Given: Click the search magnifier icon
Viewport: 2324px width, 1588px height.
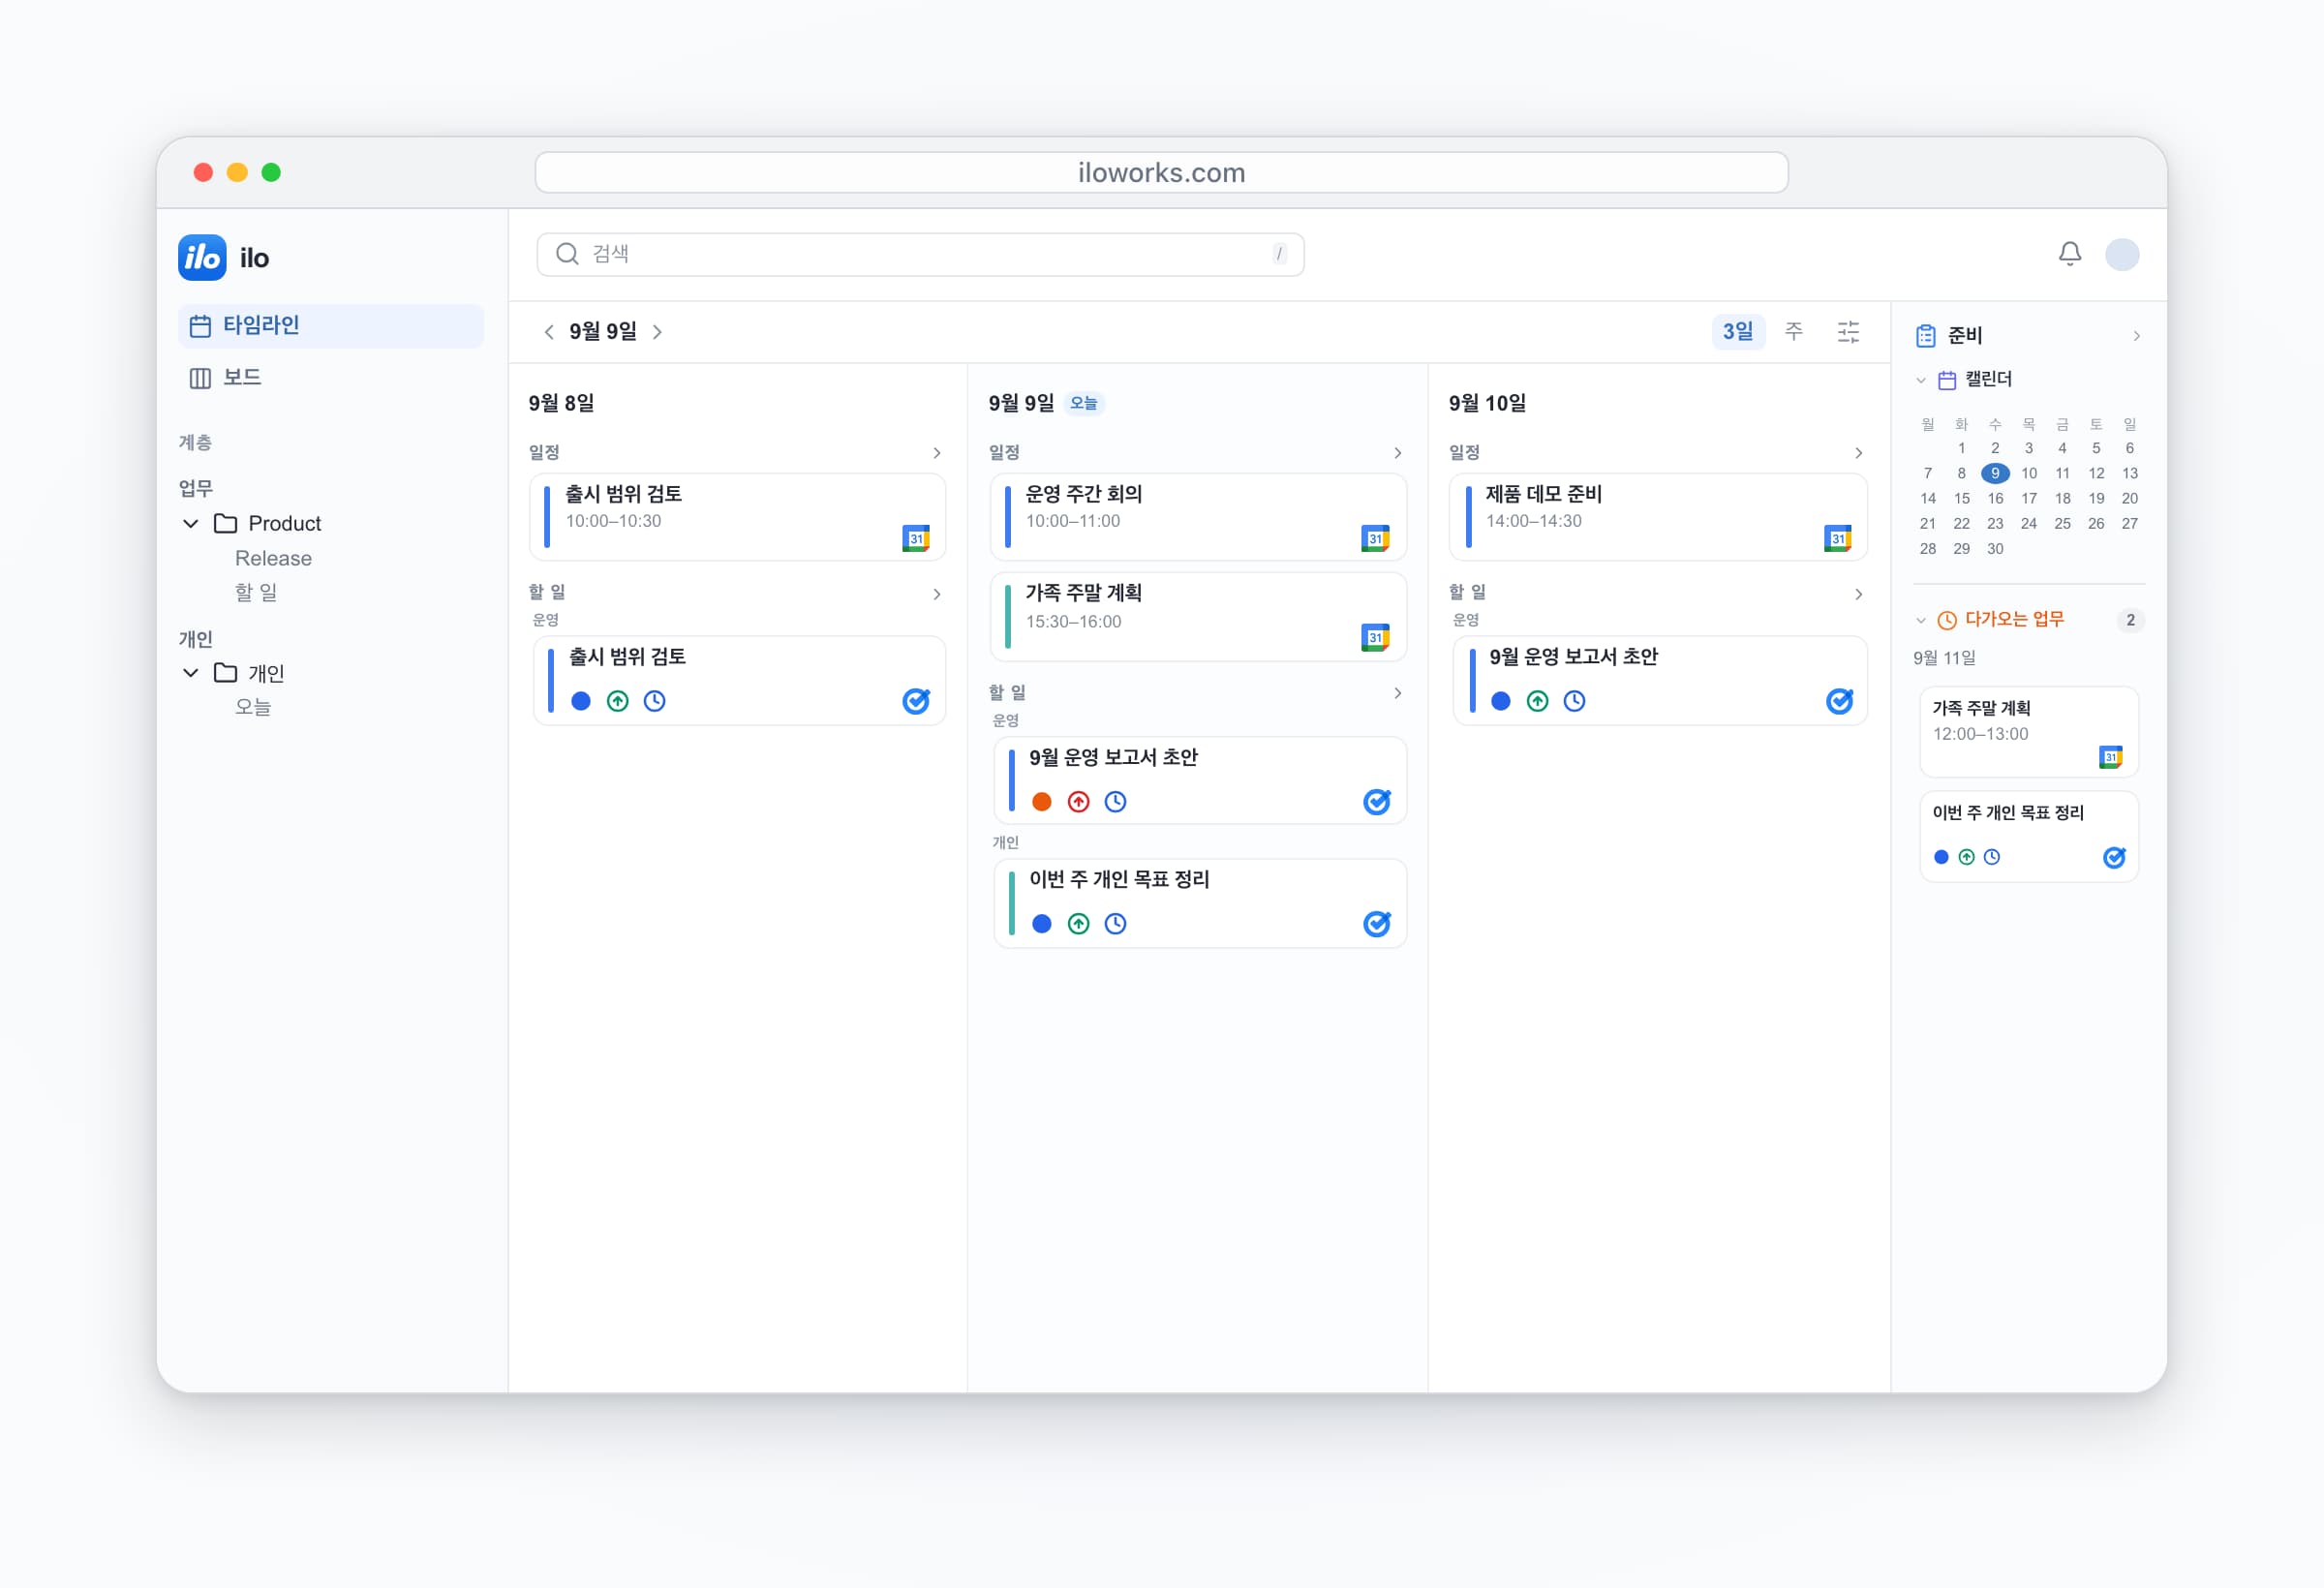Looking at the screenshot, I should point(567,254).
